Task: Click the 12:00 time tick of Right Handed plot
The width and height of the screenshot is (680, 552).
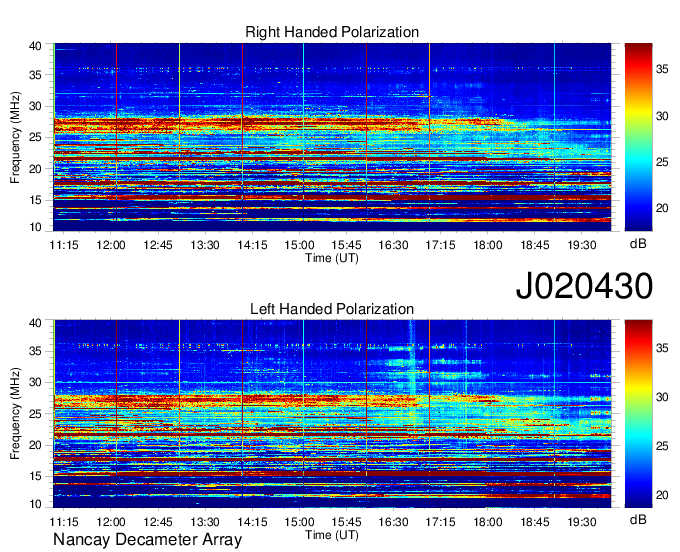Action: [111, 245]
